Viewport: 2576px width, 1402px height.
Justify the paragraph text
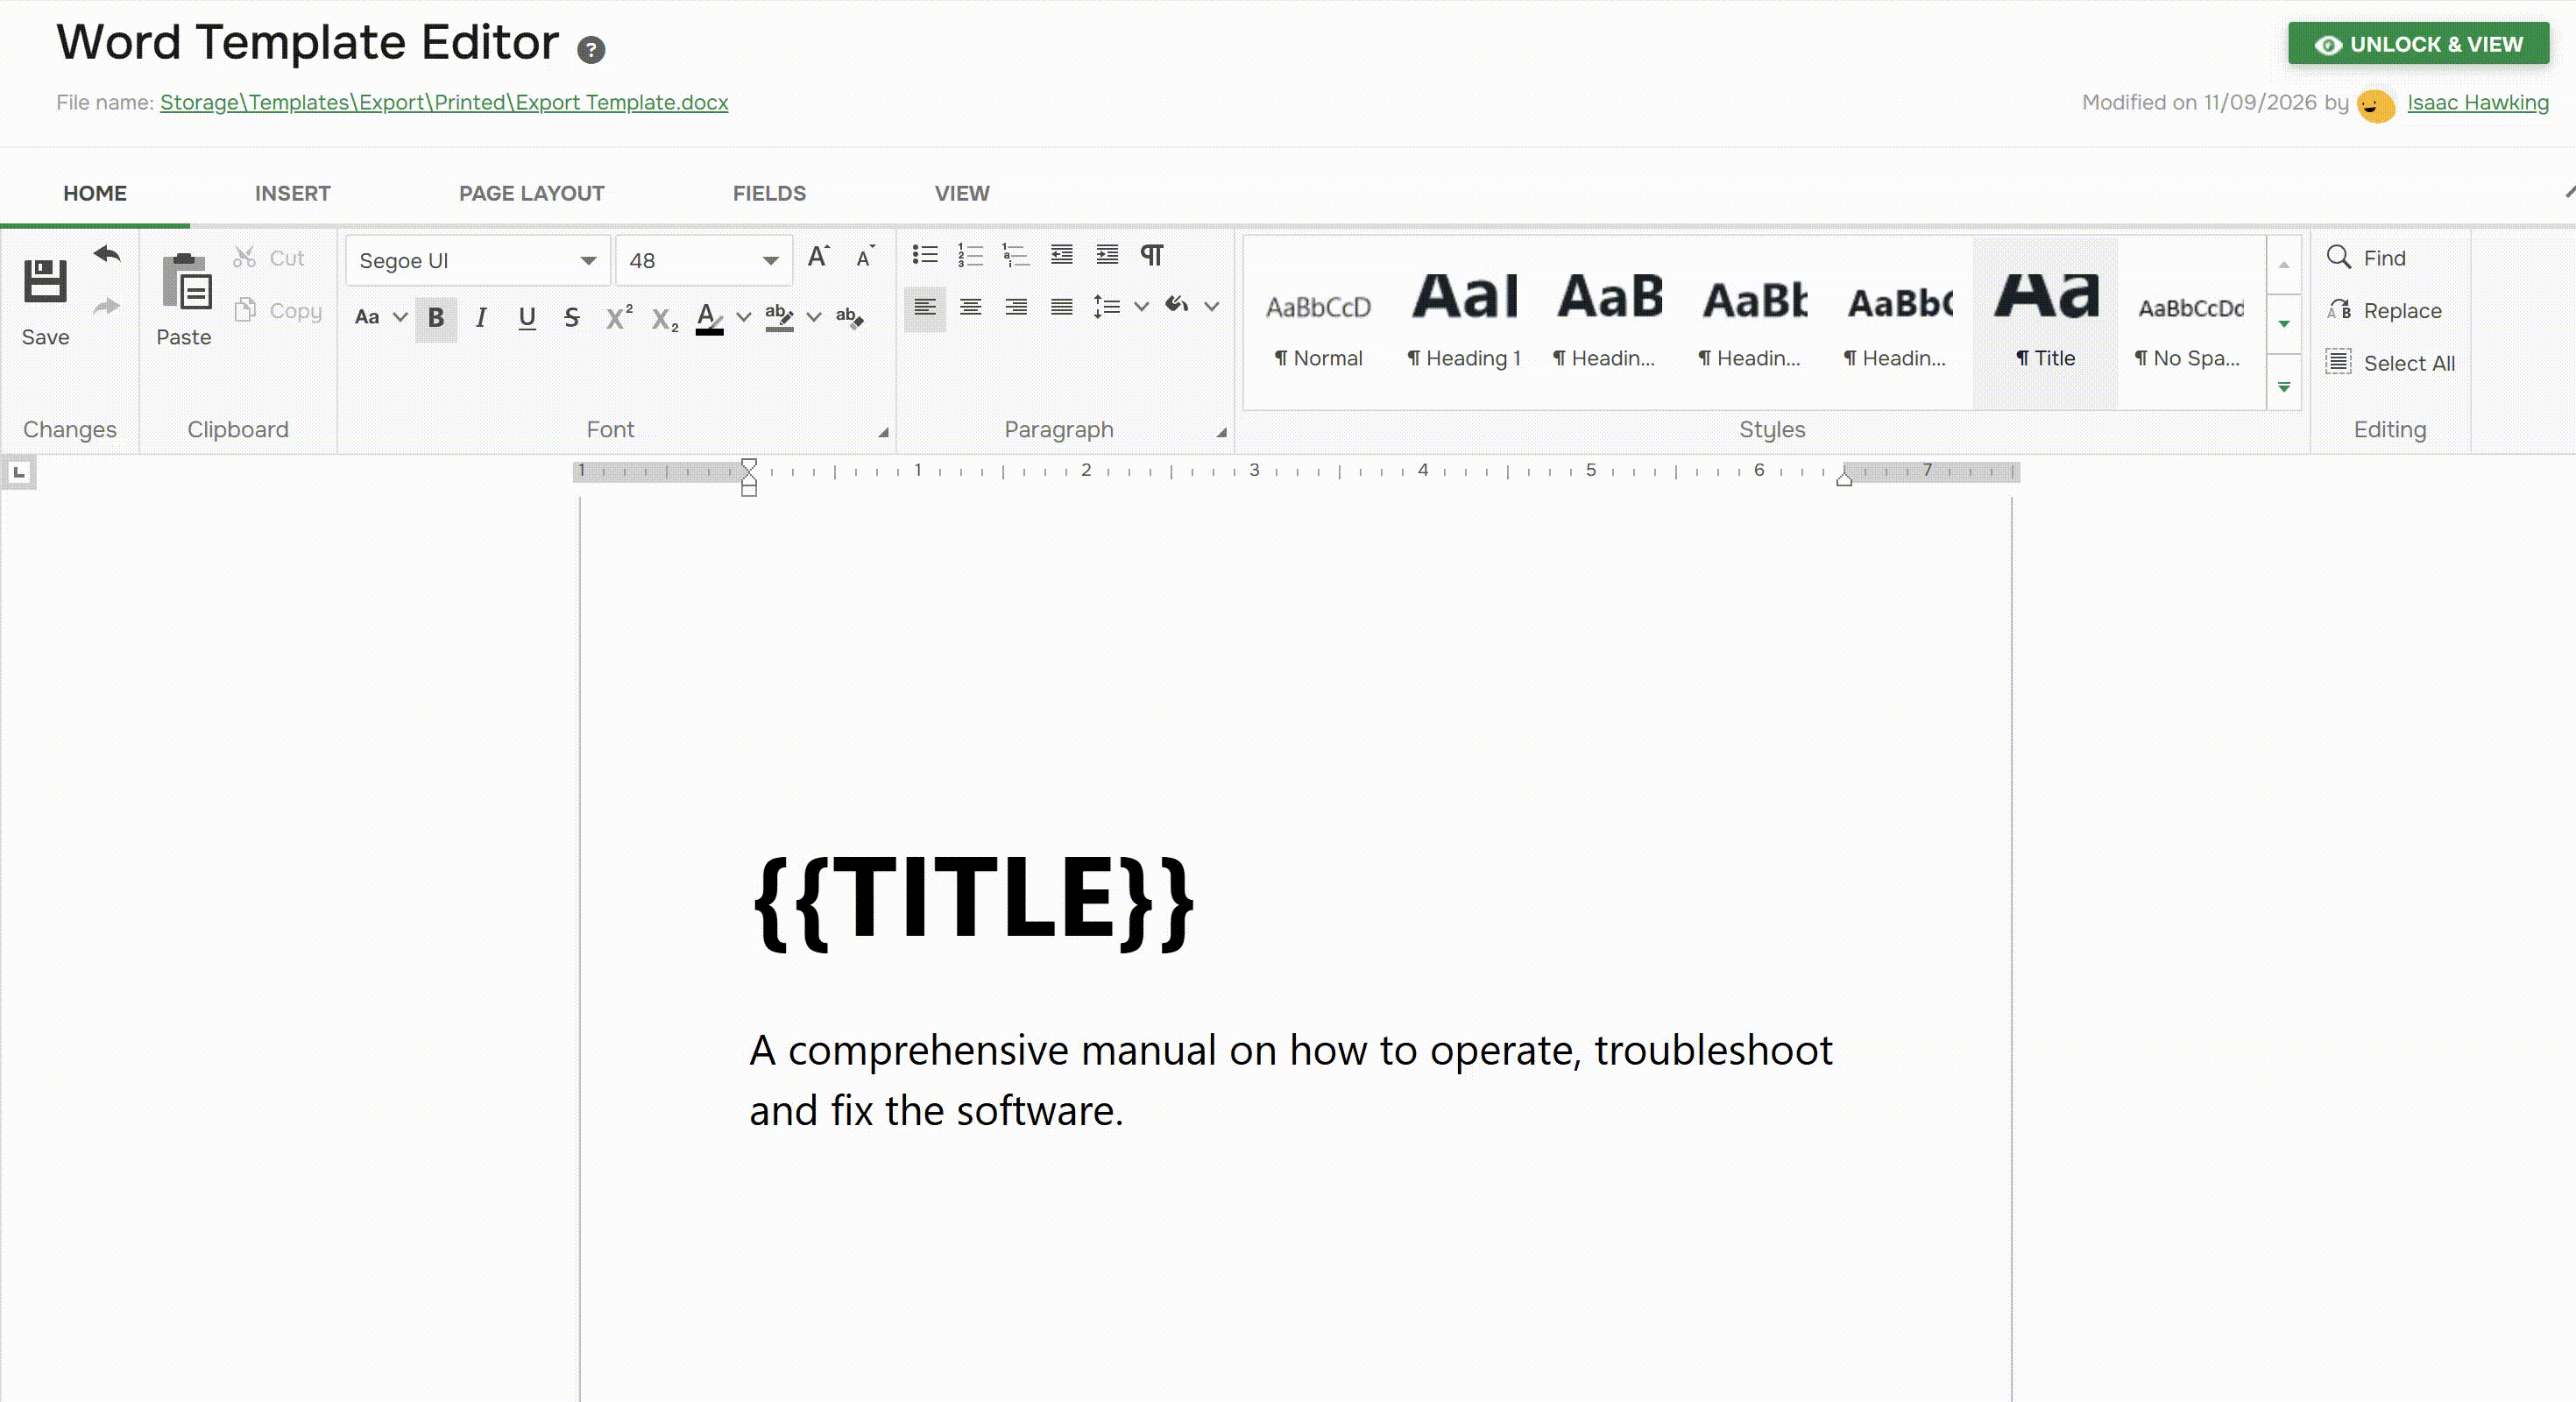coord(1062,306)
